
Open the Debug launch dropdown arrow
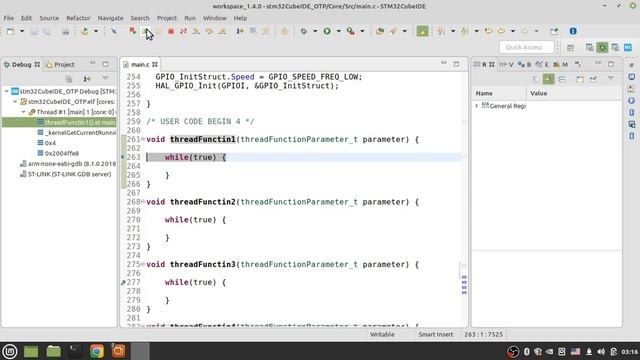(x=315, y=31)
